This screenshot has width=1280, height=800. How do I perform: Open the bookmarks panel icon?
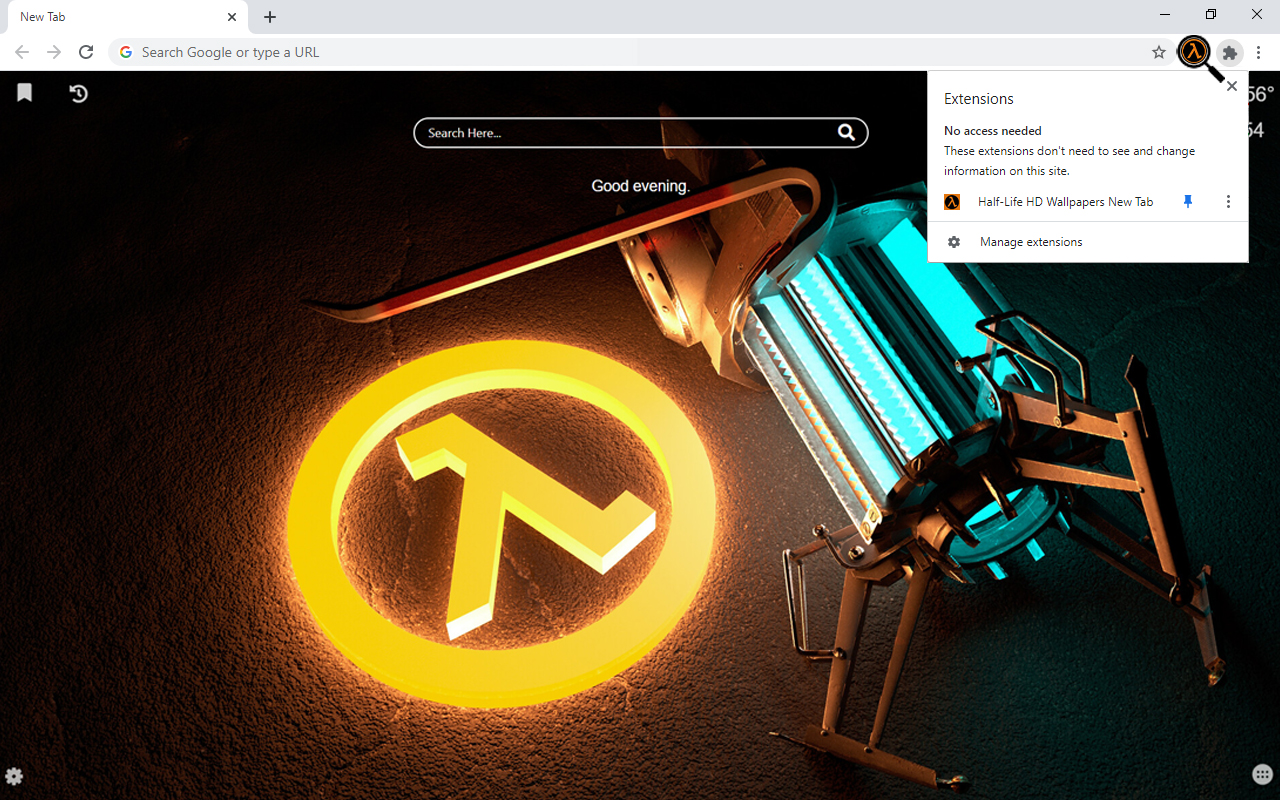(24, 93)
